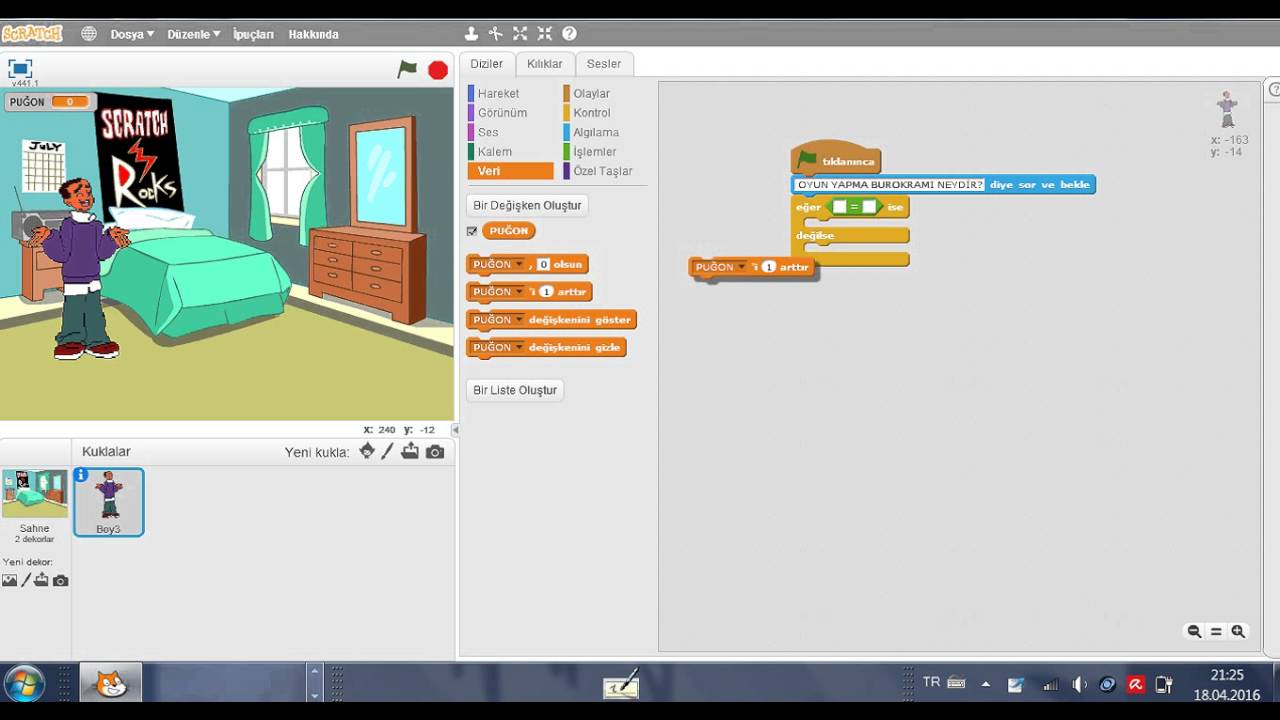
Task: Switch stage to full screen mode
Action: click(x=20, y=68)
